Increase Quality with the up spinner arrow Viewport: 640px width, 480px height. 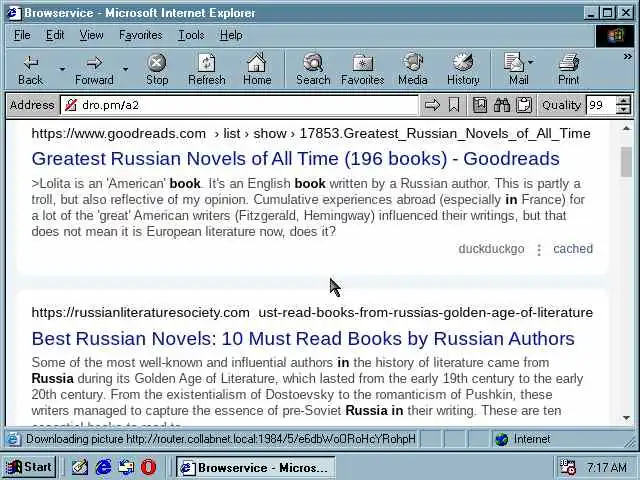coord(623,100)
